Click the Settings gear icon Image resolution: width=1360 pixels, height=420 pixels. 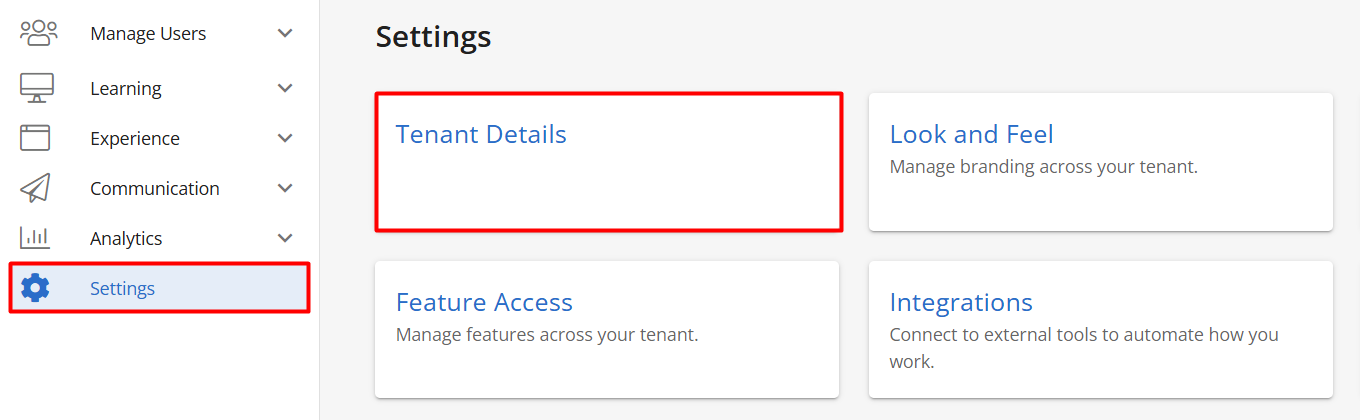pyautogui.click(x=35, y=288)
